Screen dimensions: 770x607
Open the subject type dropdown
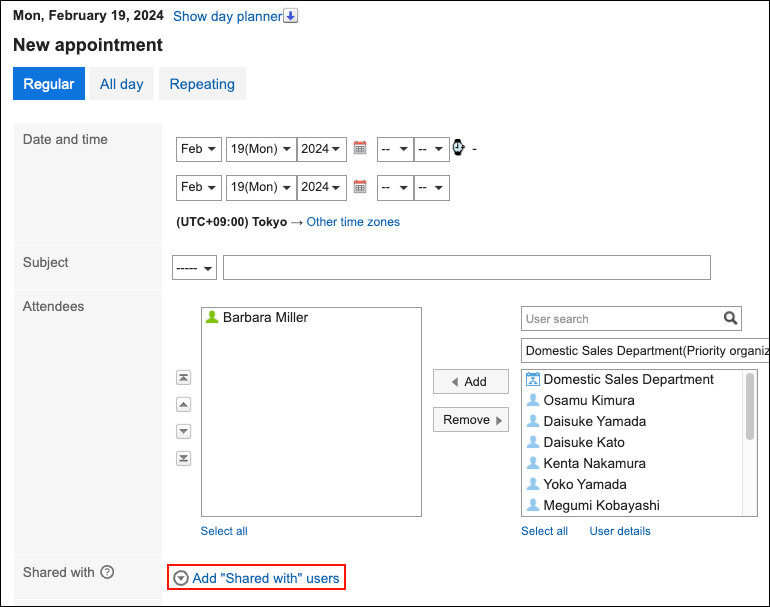pyautogui.click(x=194, y=268)
